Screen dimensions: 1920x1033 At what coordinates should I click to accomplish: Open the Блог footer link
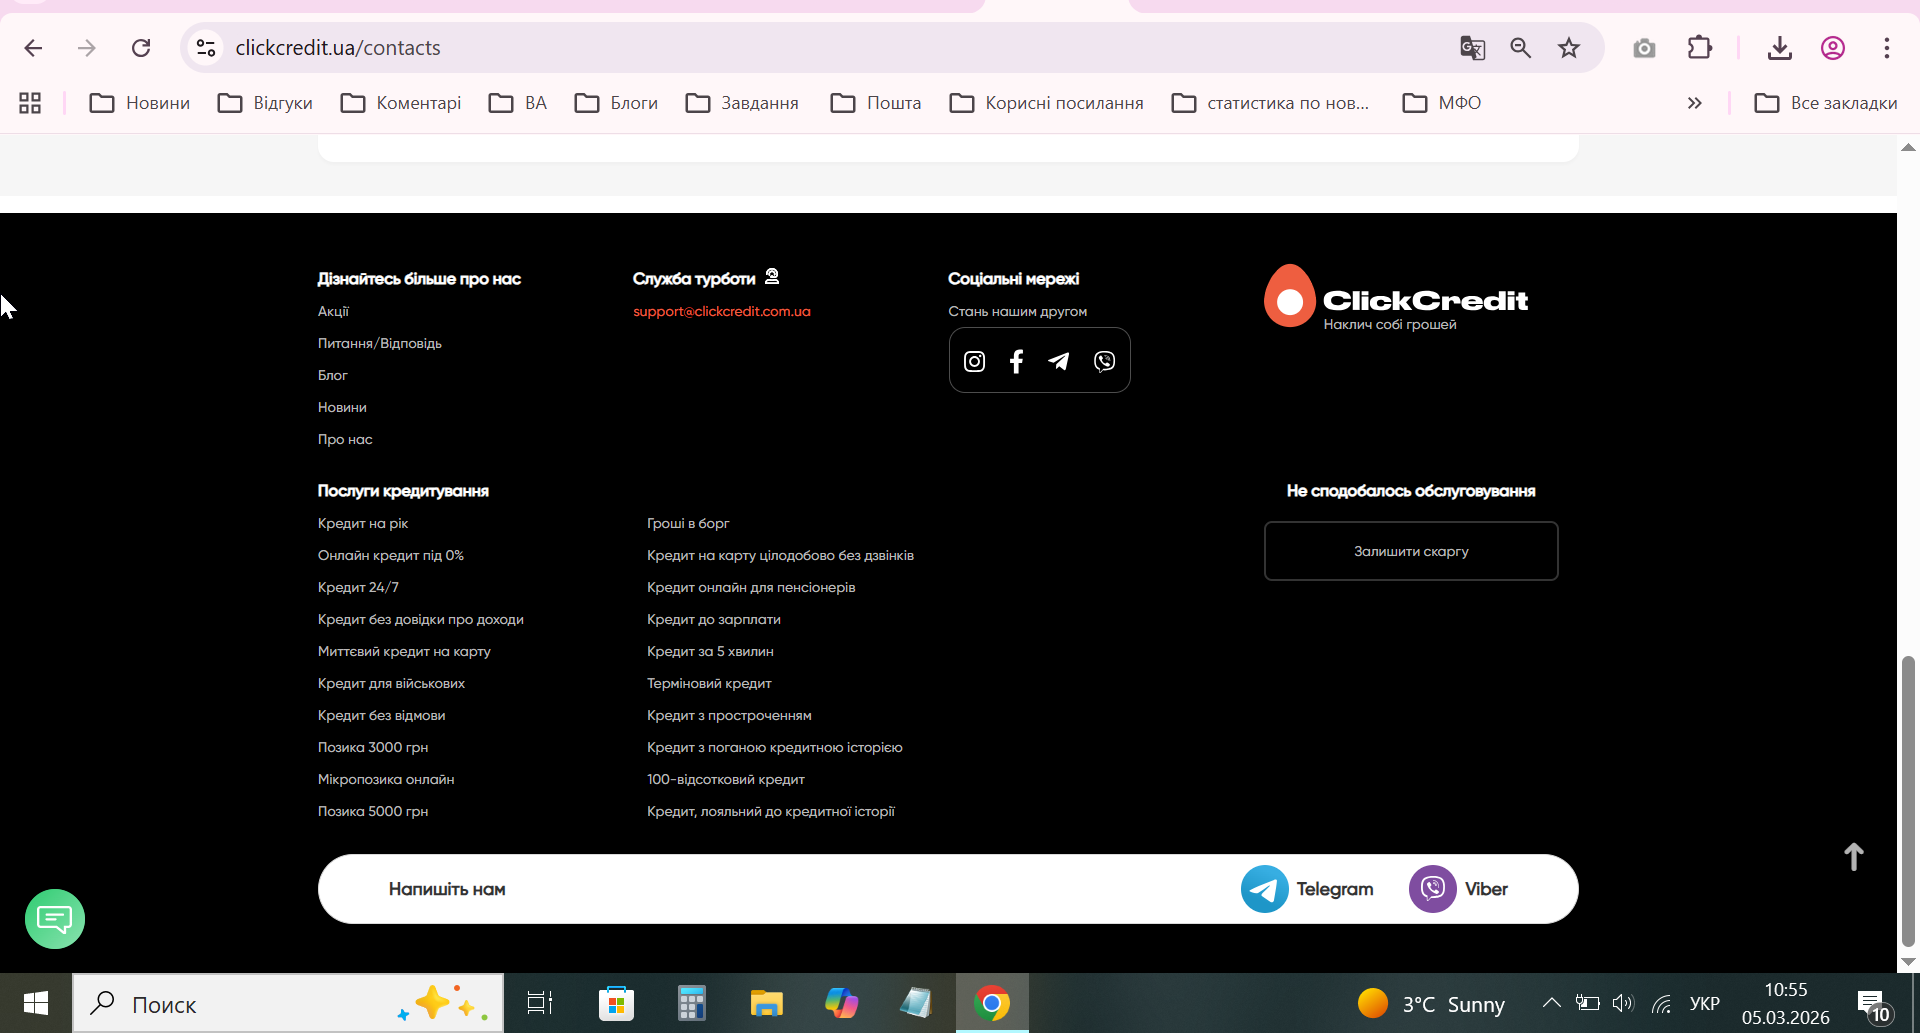point(333,375)
